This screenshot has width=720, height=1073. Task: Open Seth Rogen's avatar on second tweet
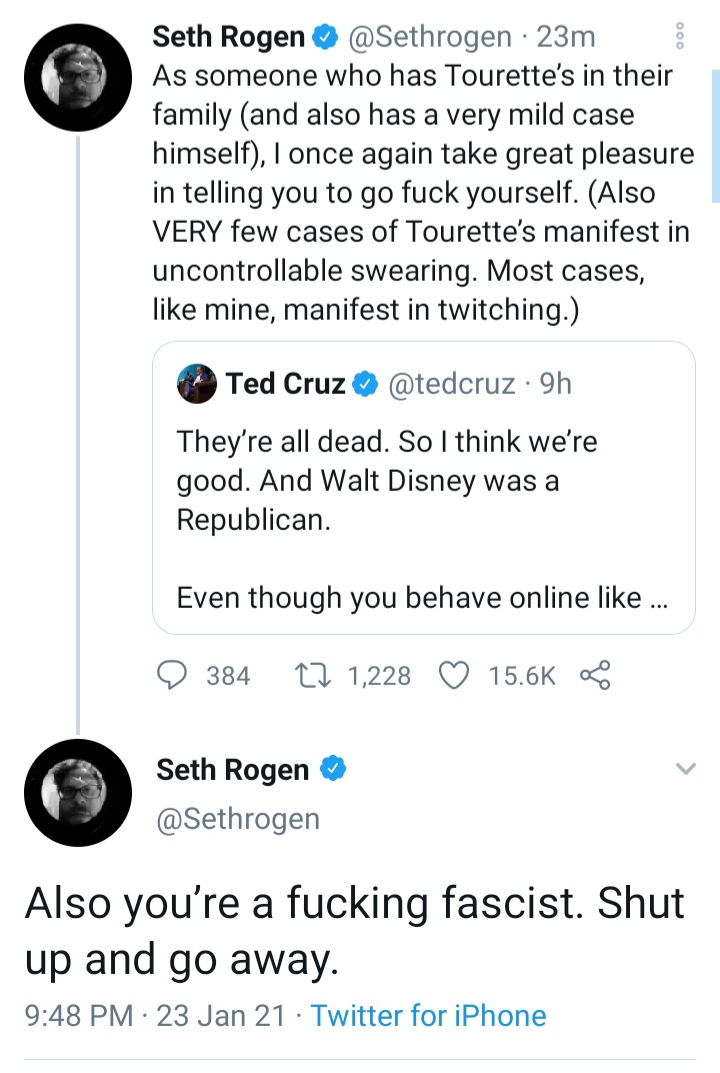[x=79, y=792]
